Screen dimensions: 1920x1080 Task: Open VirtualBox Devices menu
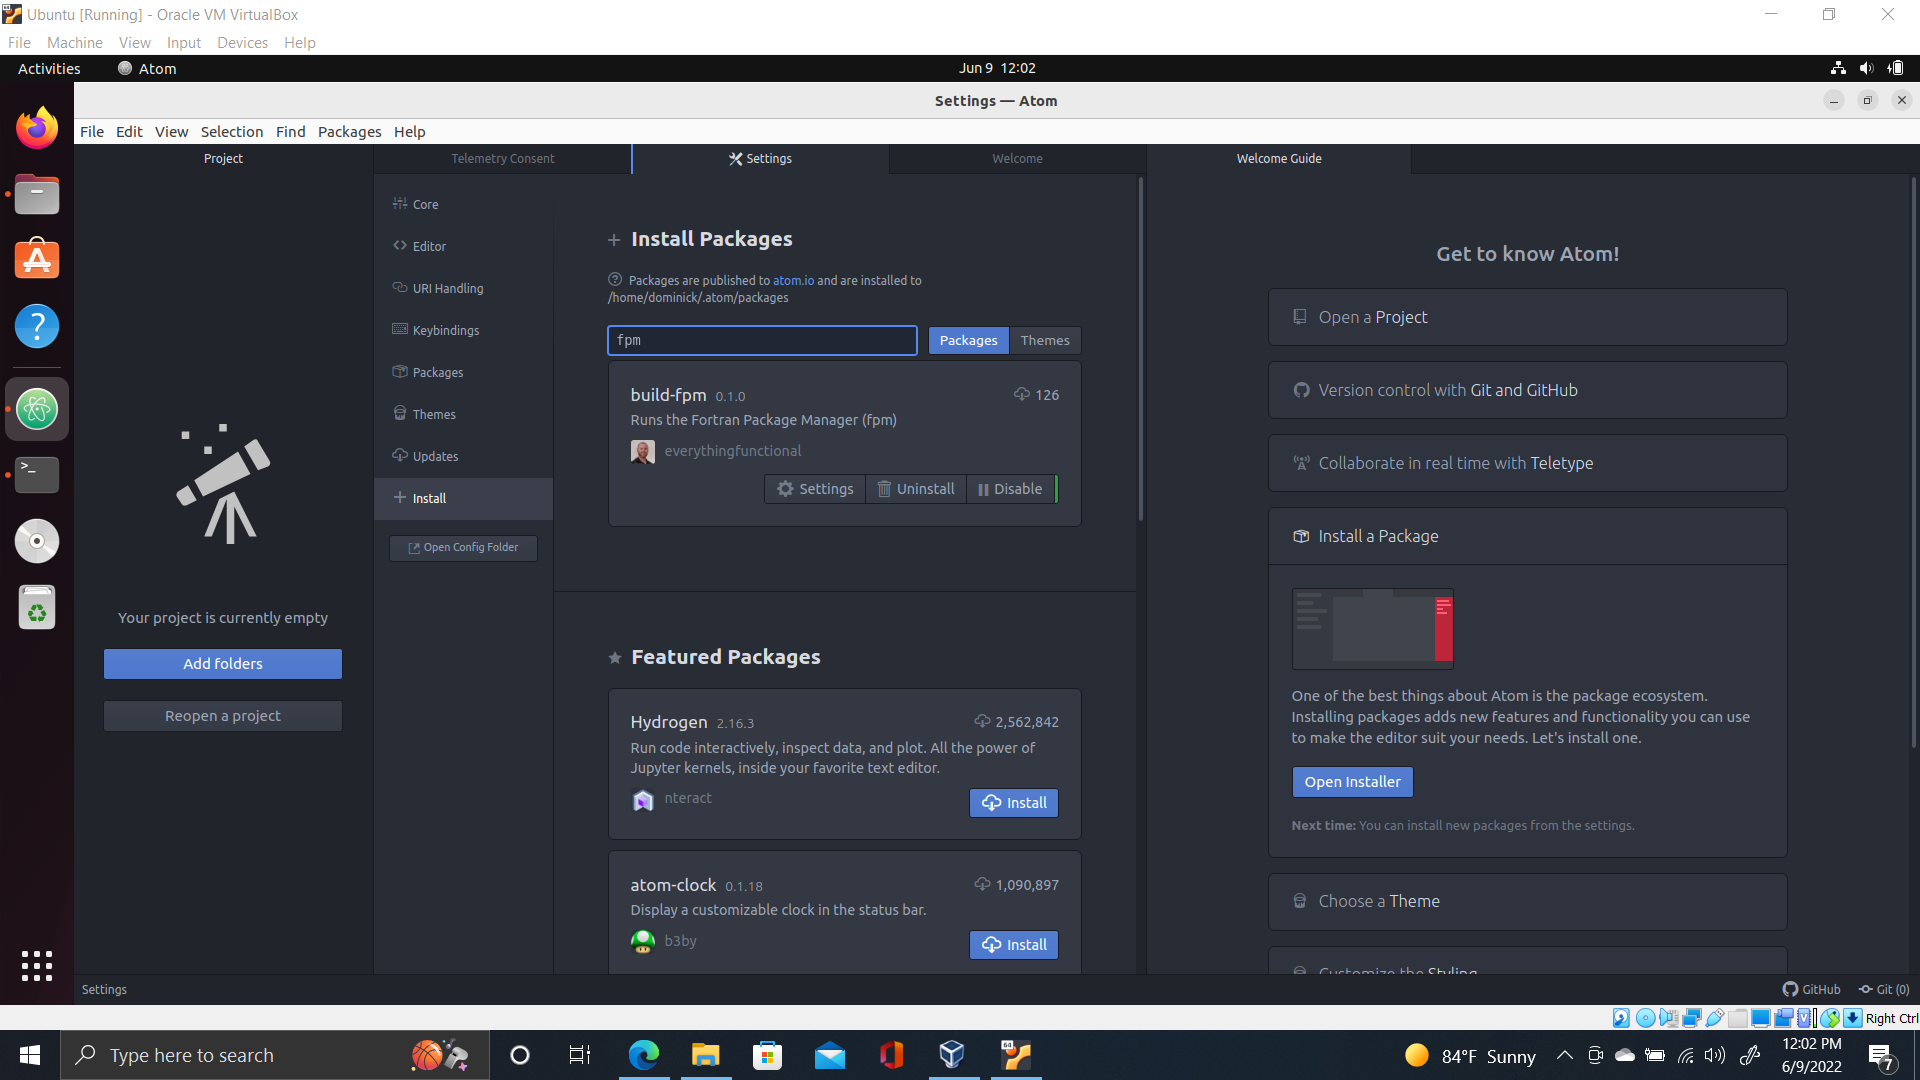coord(242,43)
